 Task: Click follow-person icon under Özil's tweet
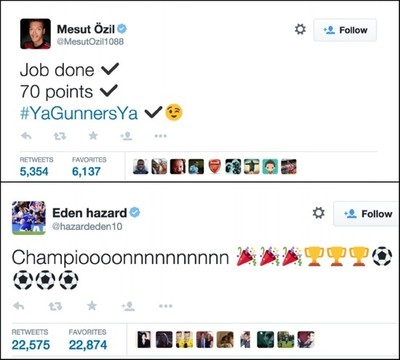[x=127, y=136]
